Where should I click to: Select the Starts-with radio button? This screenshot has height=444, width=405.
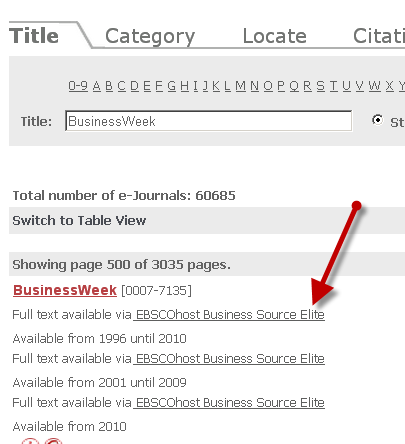click(377, 120)
